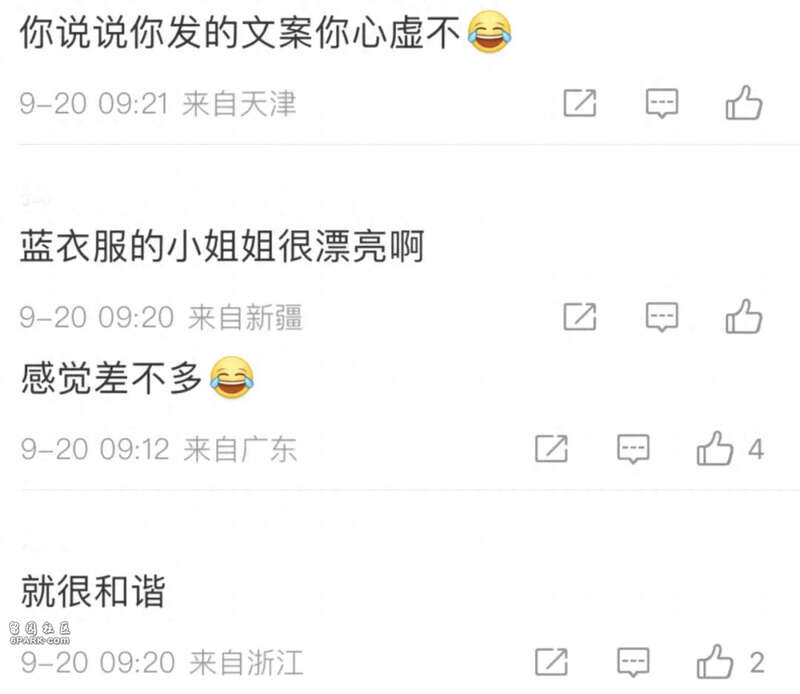Tap the repost icon on the 新疆 comment

point(580,317)
